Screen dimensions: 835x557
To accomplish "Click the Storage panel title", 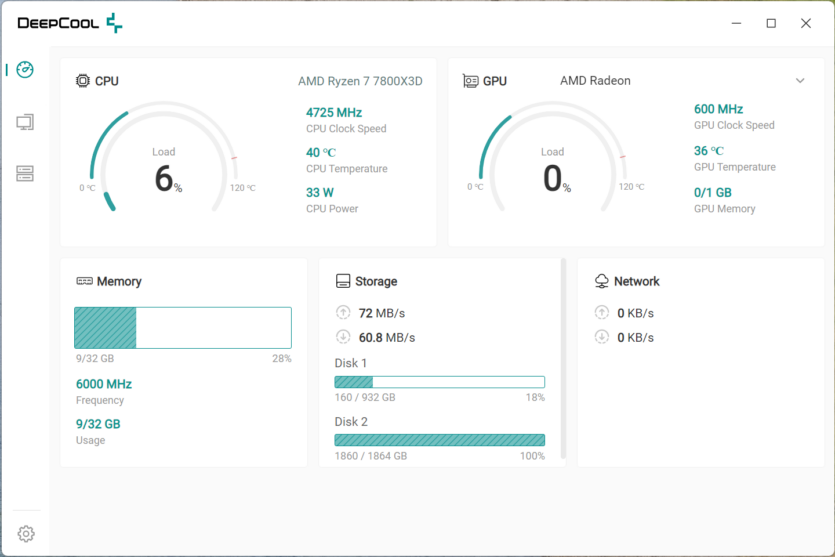I will point(376,281).
